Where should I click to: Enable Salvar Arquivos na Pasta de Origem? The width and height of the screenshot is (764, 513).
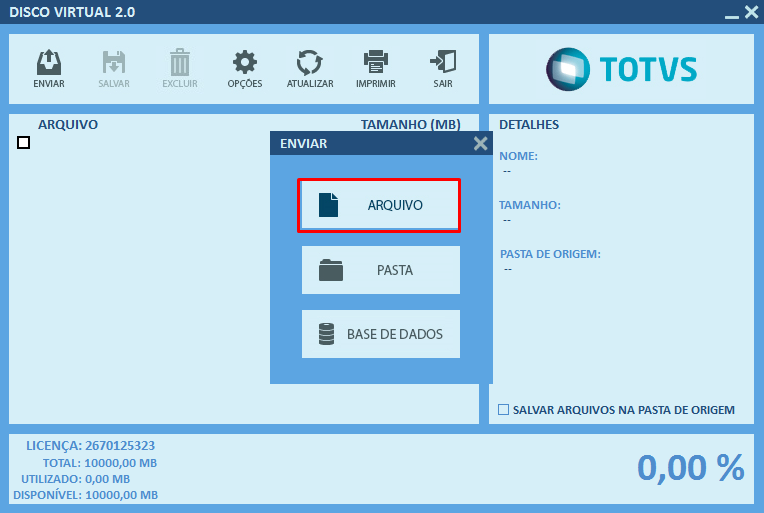click(503, 409)
